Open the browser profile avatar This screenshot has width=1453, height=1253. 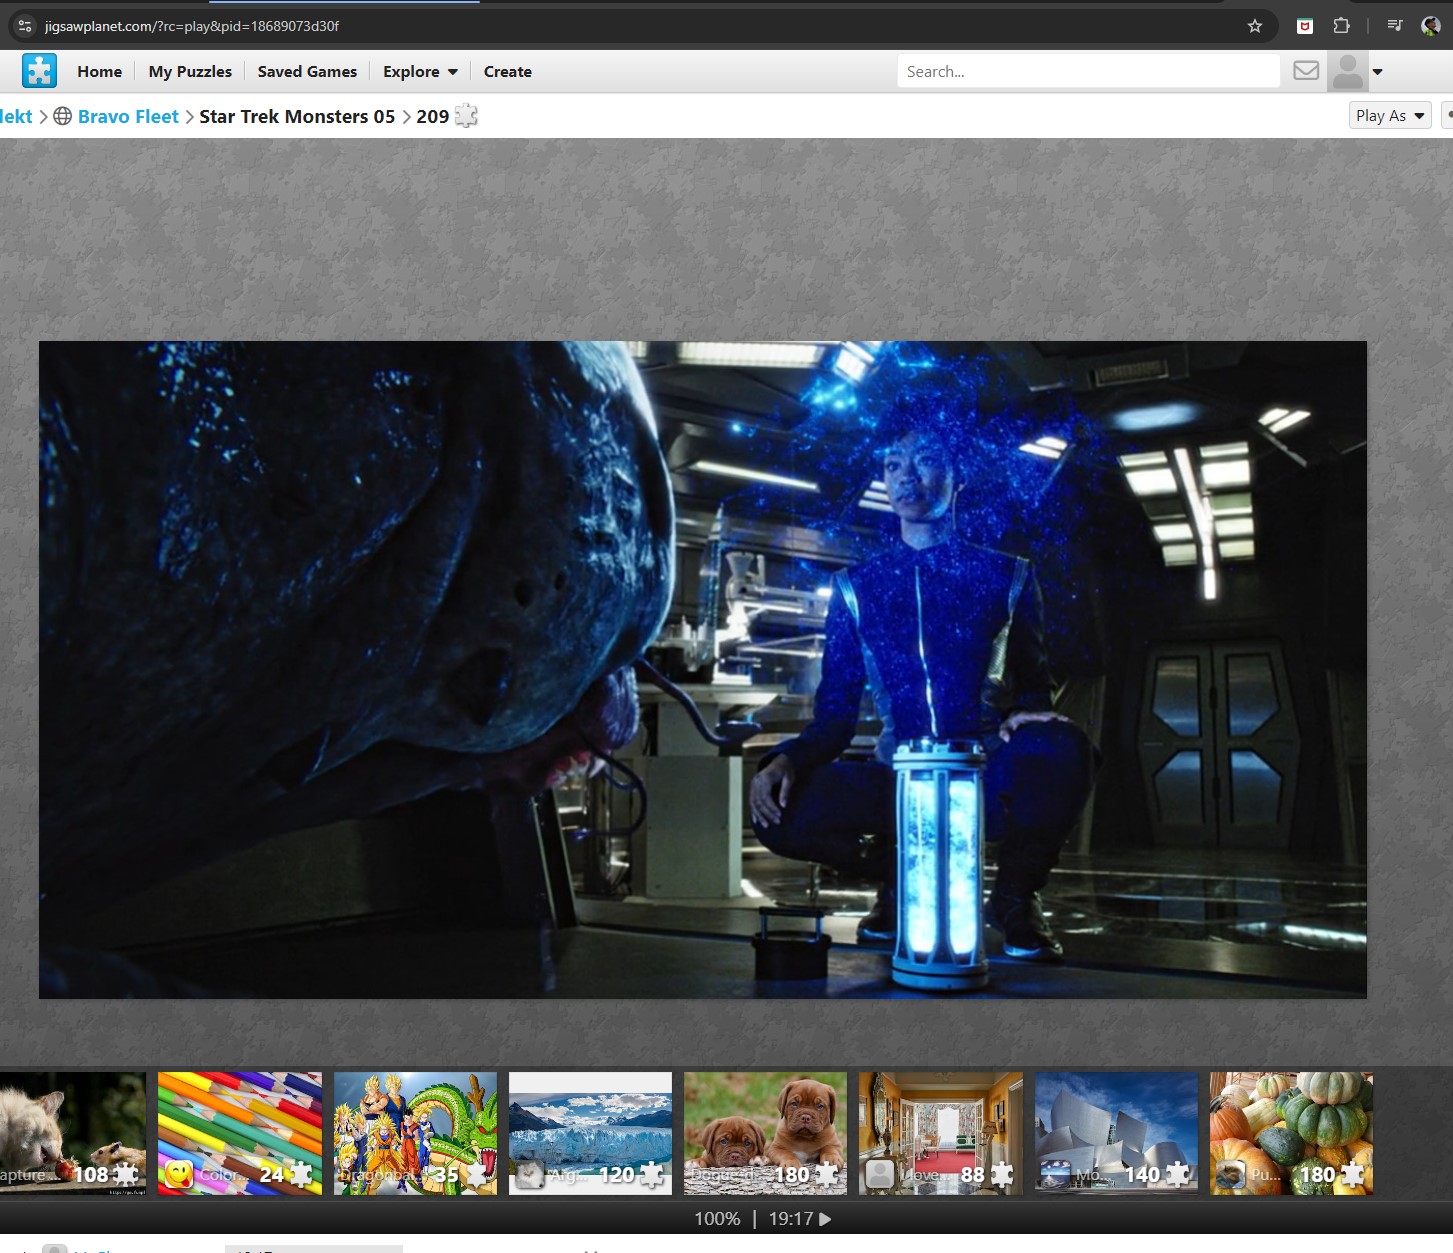[1431, 26]
